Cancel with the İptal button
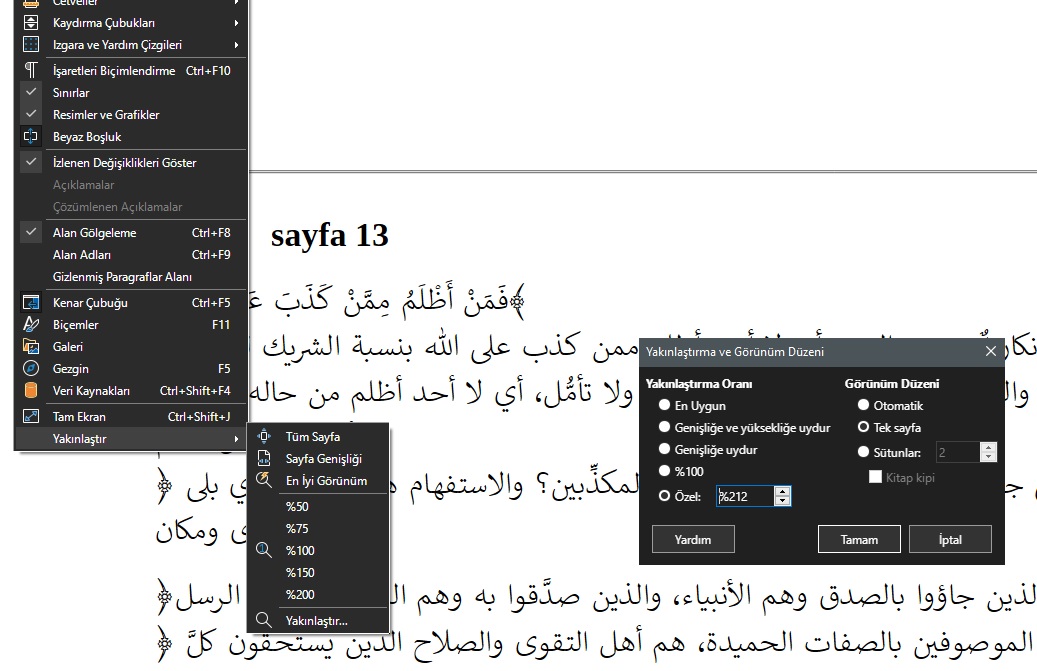1037x671 pixels. 950,539
